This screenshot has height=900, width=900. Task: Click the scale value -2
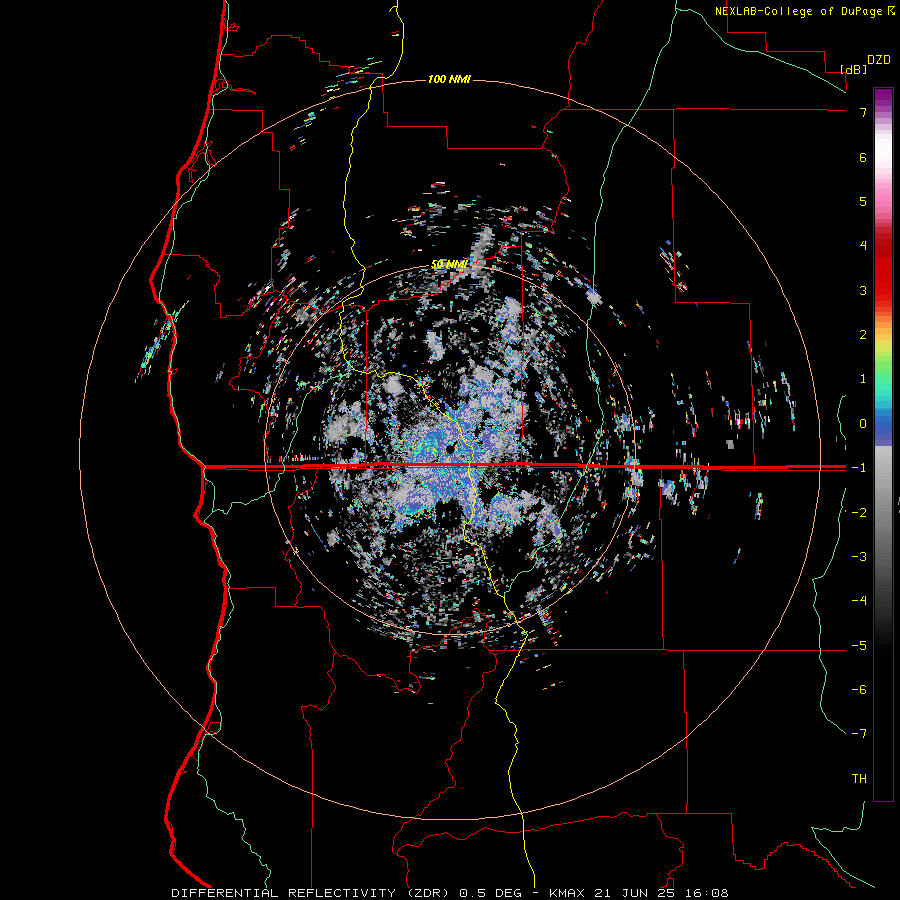pyautogui.click(x=859, y=512)
